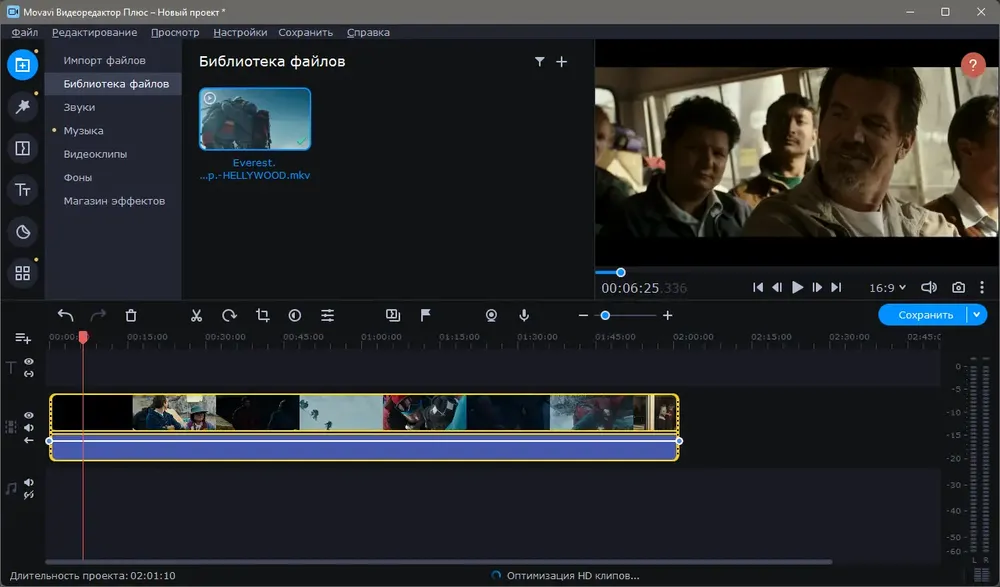Screen dimensions: 1000x587
Task: Open Магазин эффектов section
Action: [114, 201]
